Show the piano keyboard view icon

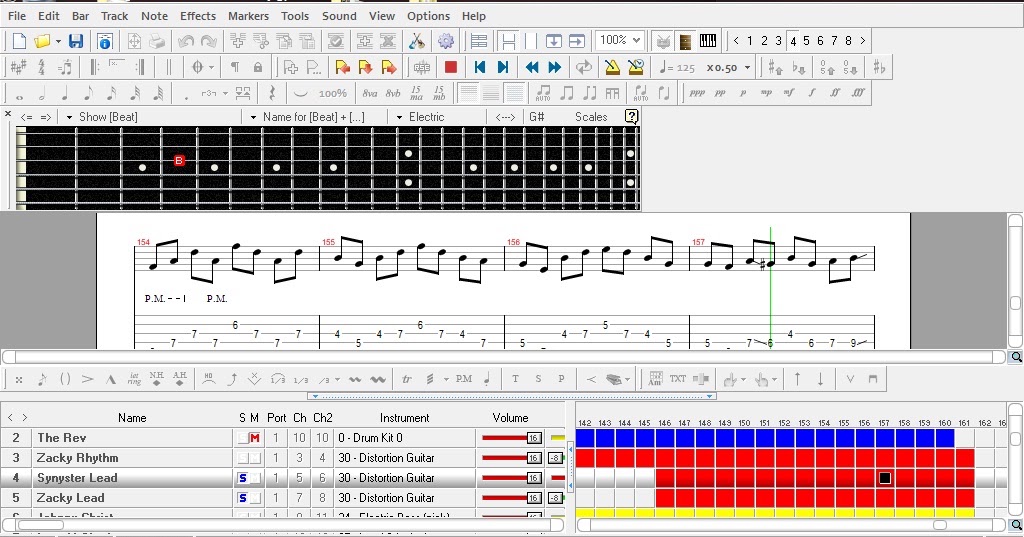708,41
